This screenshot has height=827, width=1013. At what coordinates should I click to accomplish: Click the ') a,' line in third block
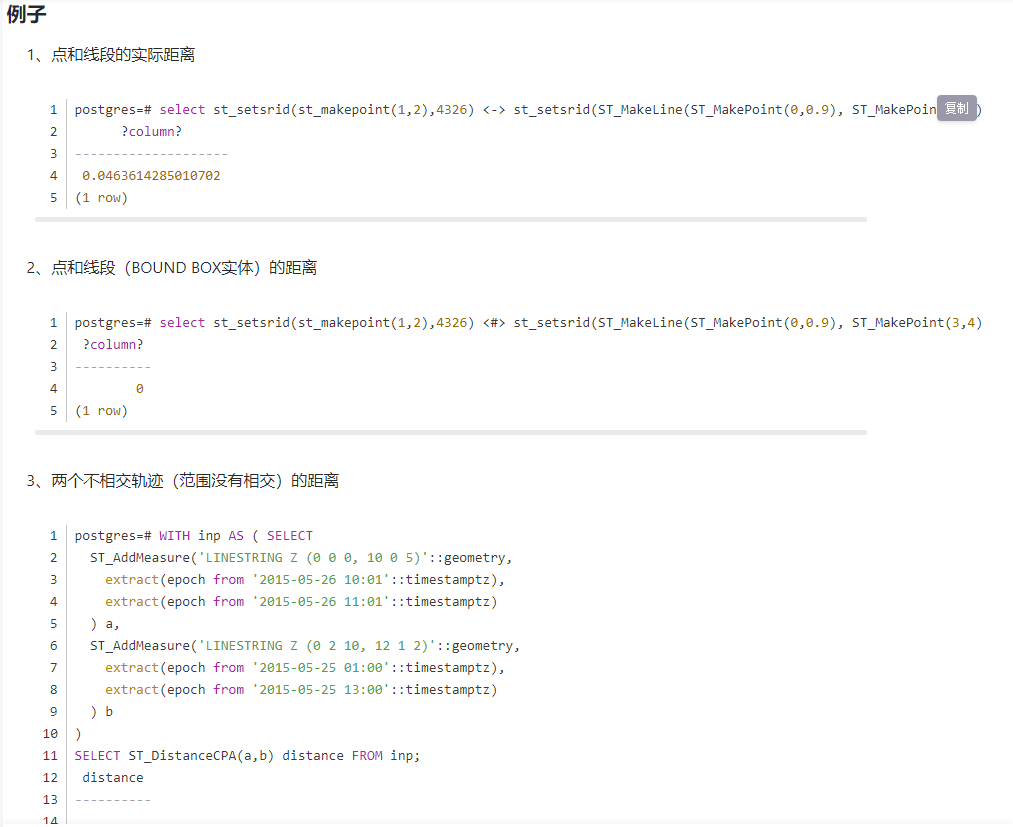tap(105, 624)
